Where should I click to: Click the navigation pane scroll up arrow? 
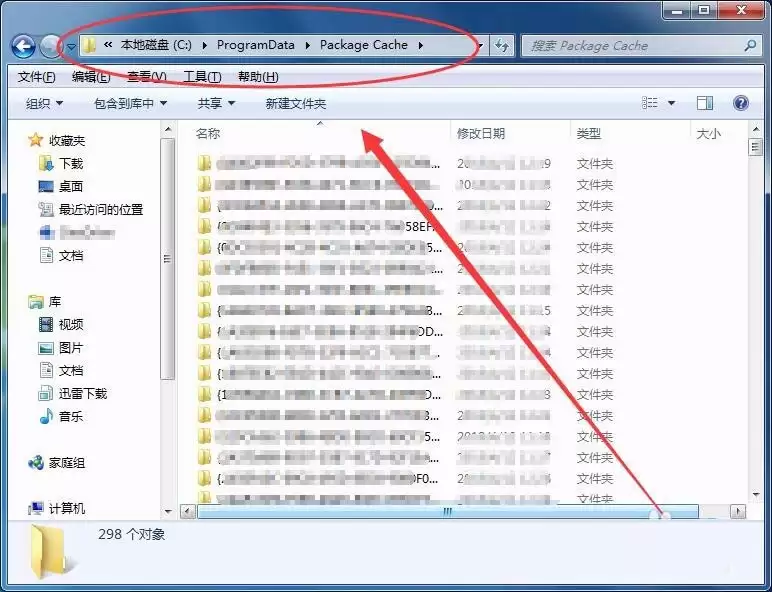[168, 130]
